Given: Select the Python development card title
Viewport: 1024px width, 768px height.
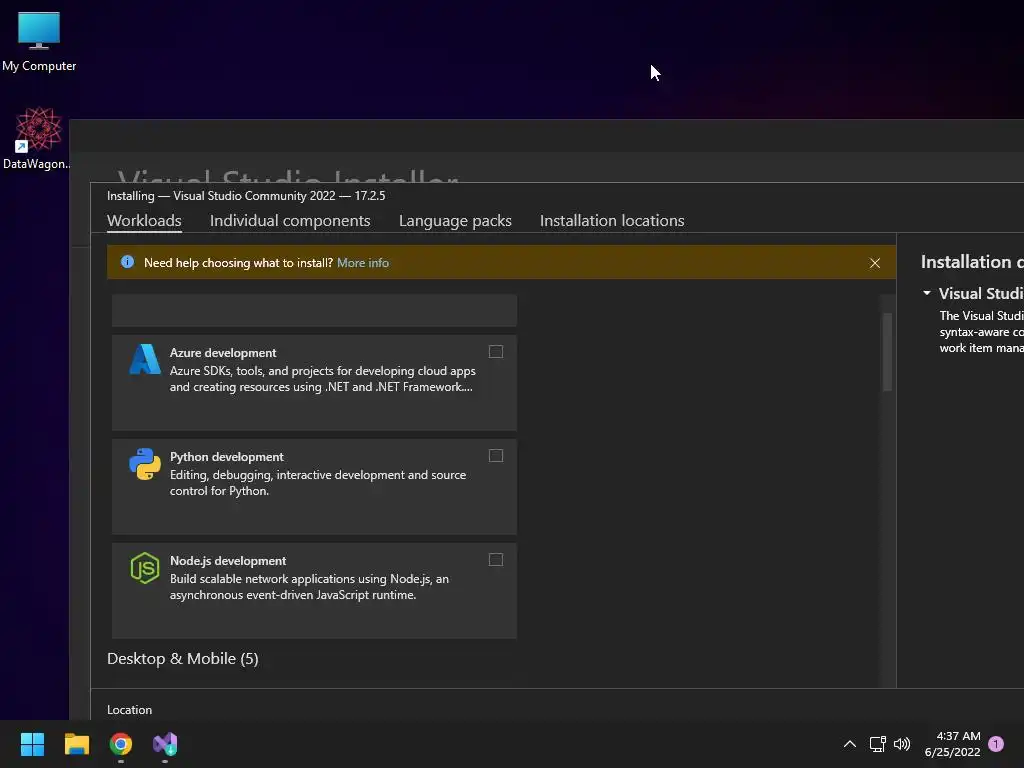Looking at the screenshot, I should (227, 456).
